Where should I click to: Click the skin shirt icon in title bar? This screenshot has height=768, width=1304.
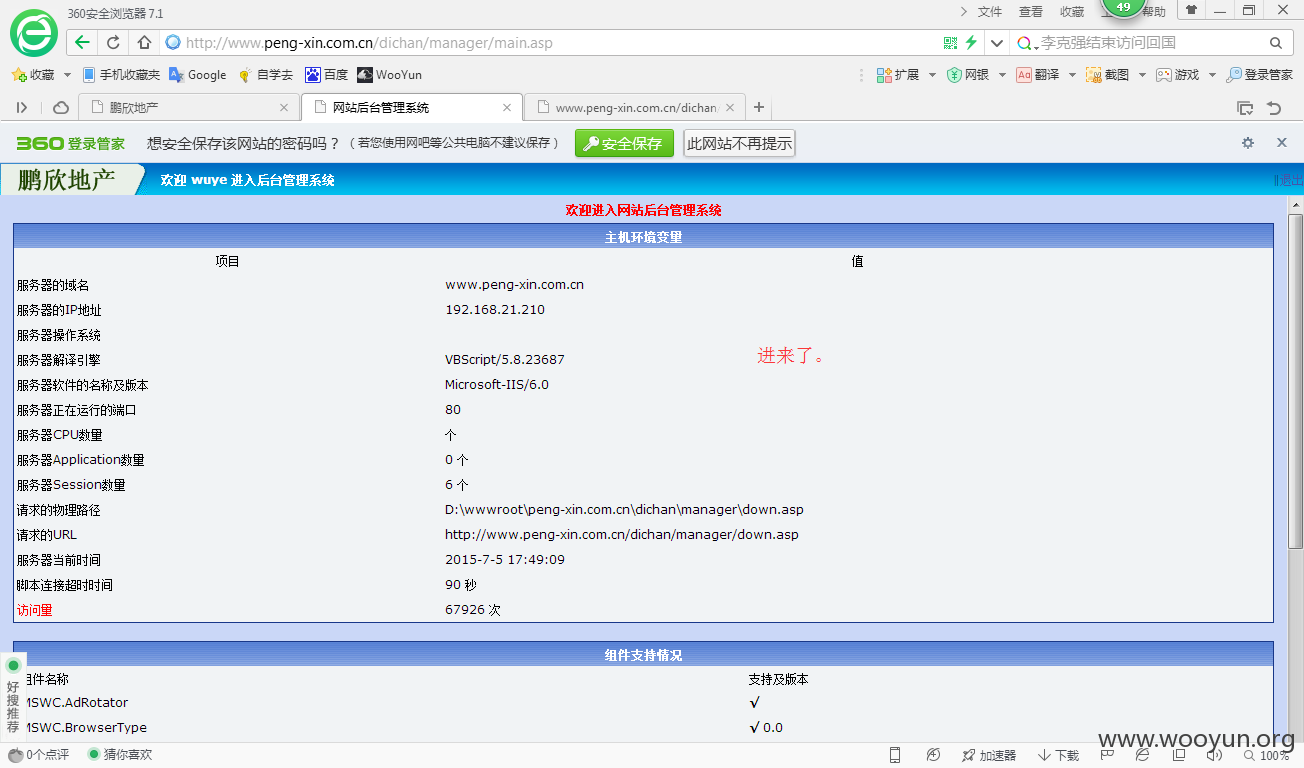click(x=1190, y=10)
